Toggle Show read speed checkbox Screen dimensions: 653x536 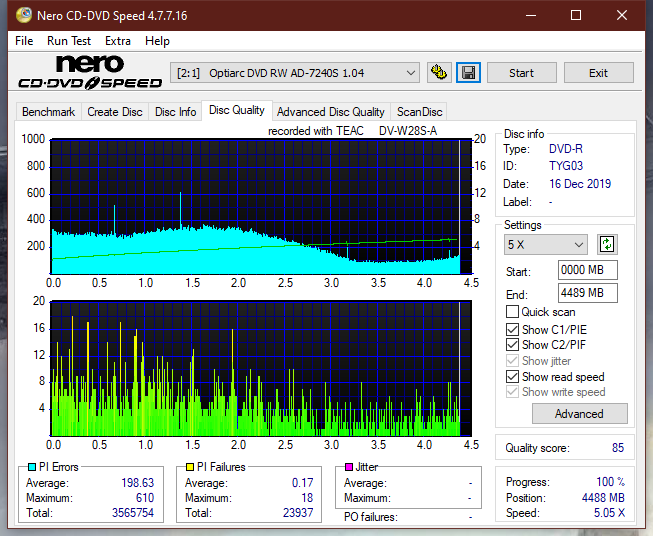pos(512,376)
